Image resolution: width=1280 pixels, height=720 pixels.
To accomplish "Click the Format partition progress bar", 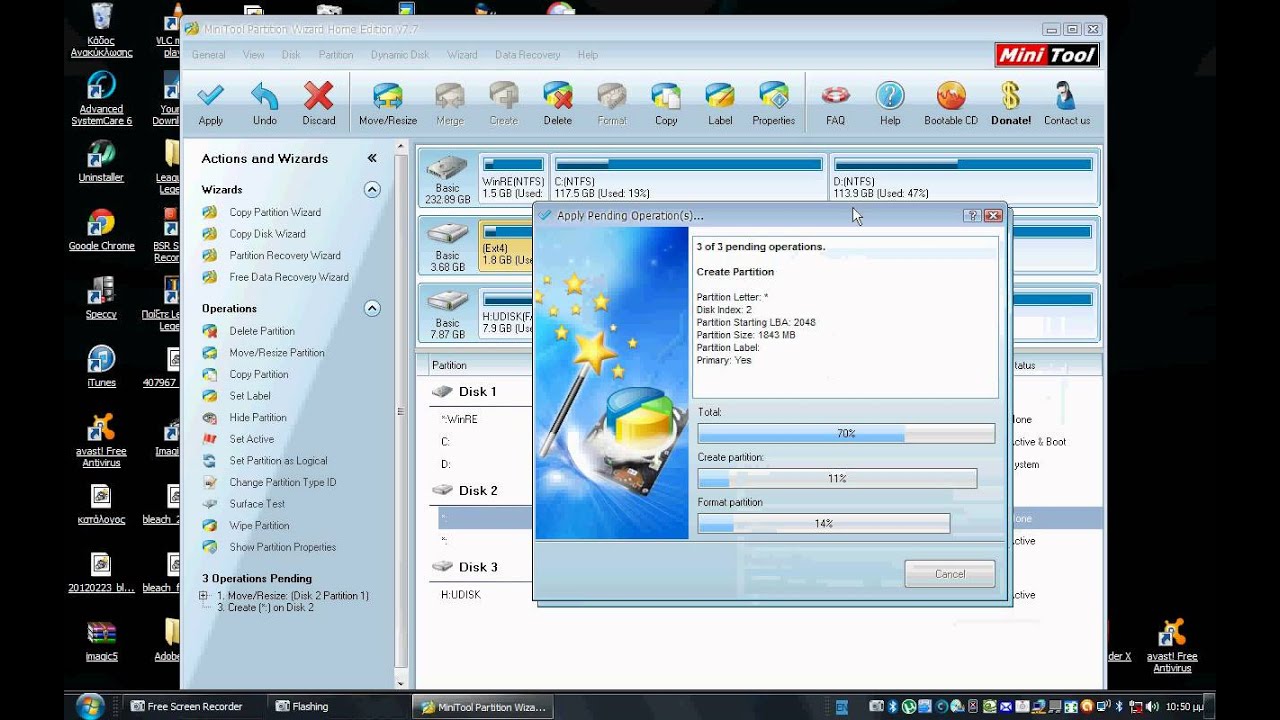I will pyautogui.click(x=824, y=524).
